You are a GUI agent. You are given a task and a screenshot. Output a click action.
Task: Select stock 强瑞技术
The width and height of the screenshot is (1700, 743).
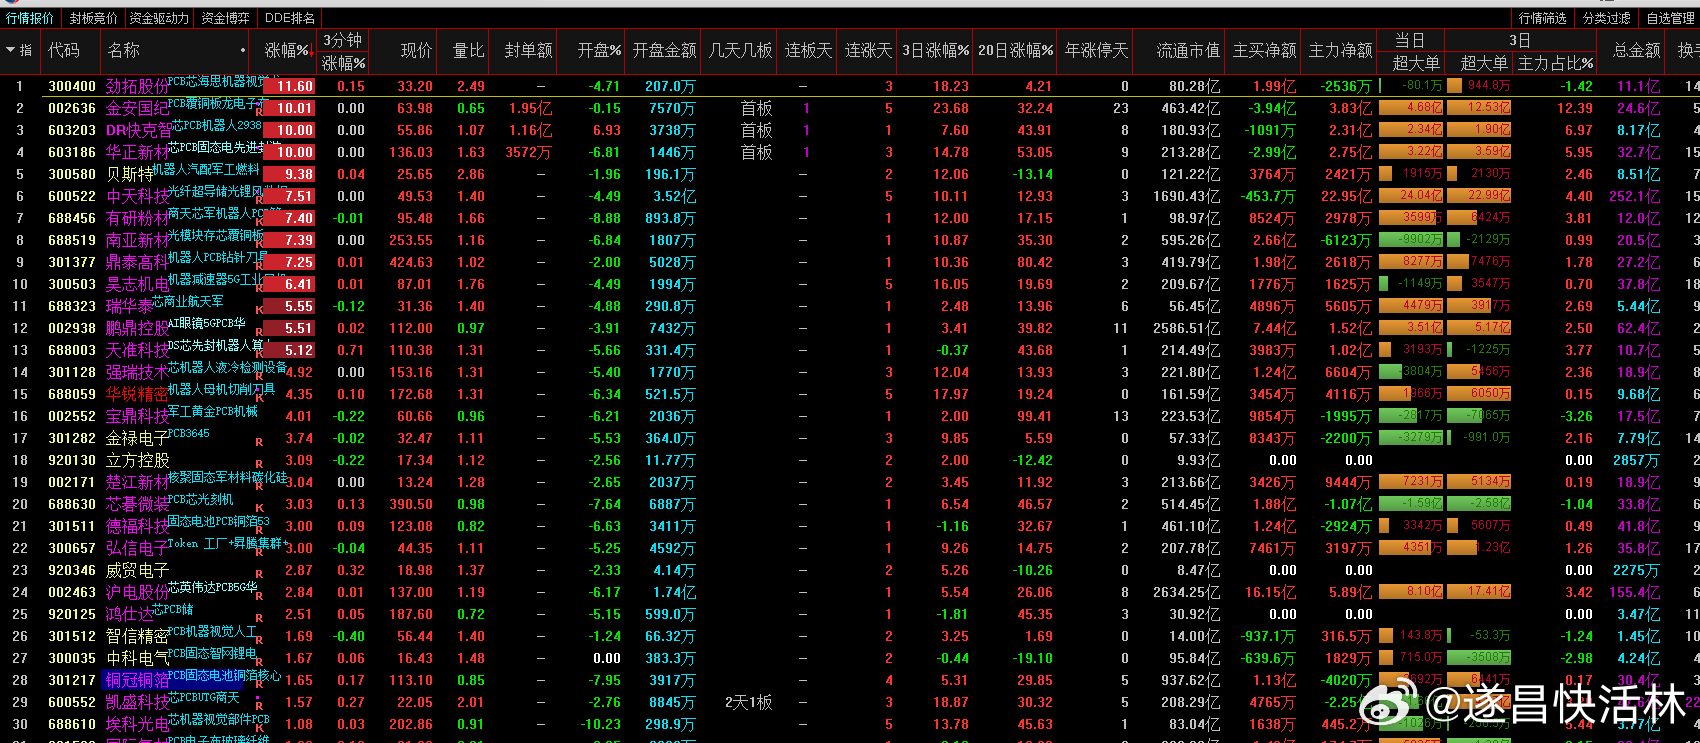137,373
